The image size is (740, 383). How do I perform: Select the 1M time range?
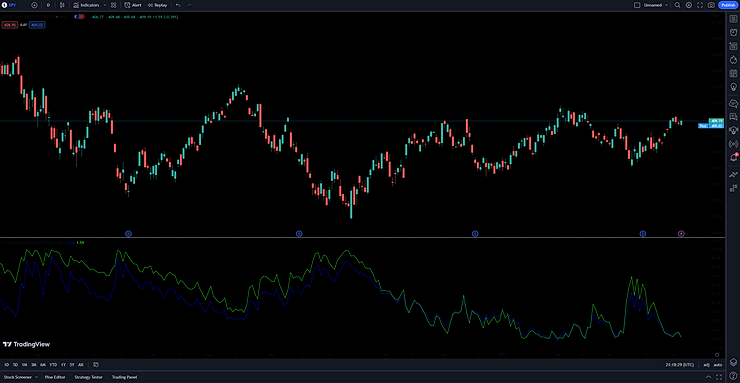[25, 365]
